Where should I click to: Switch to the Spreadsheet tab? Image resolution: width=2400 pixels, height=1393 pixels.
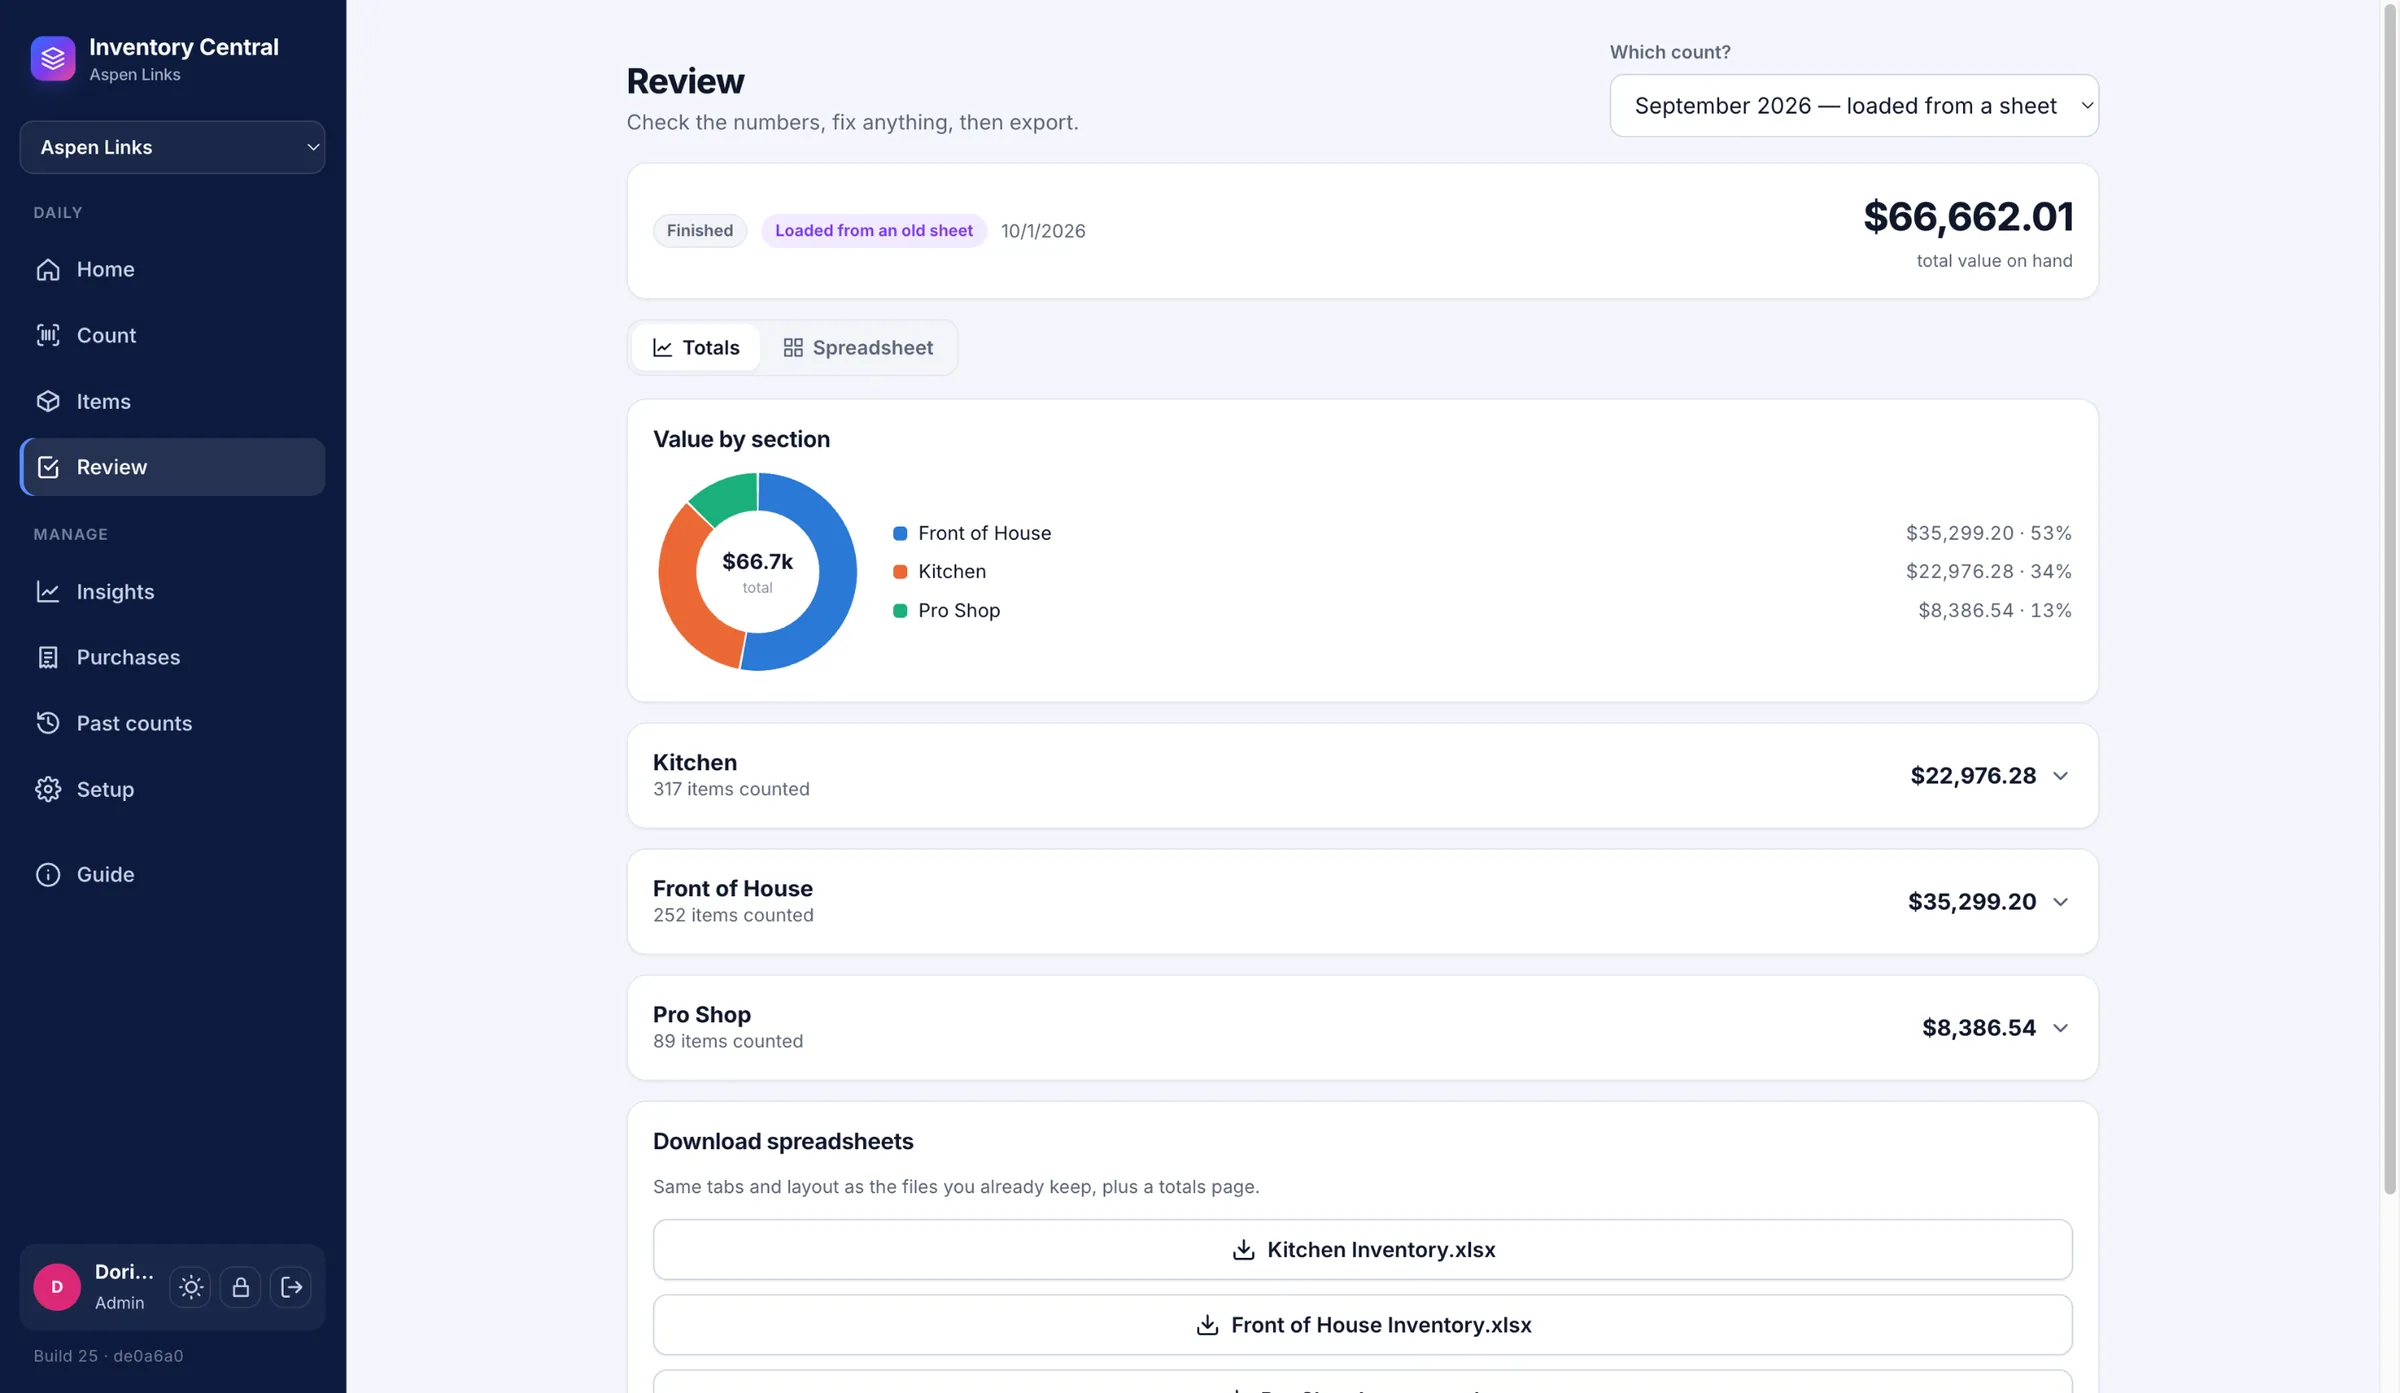click(858, 347)
